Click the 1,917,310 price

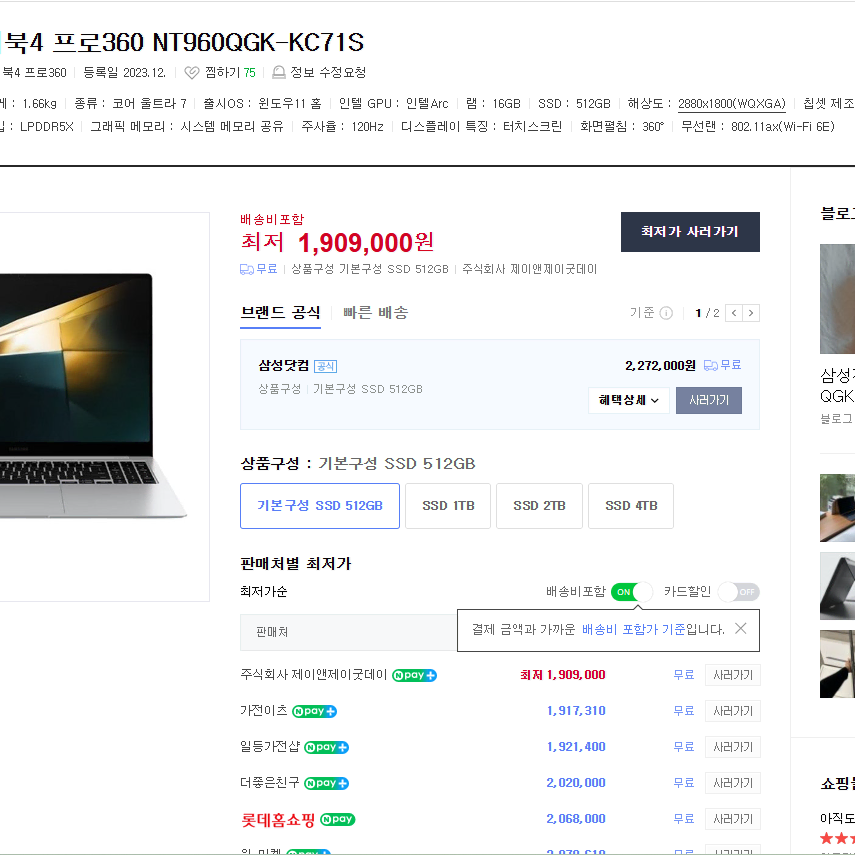pos(576,711)
